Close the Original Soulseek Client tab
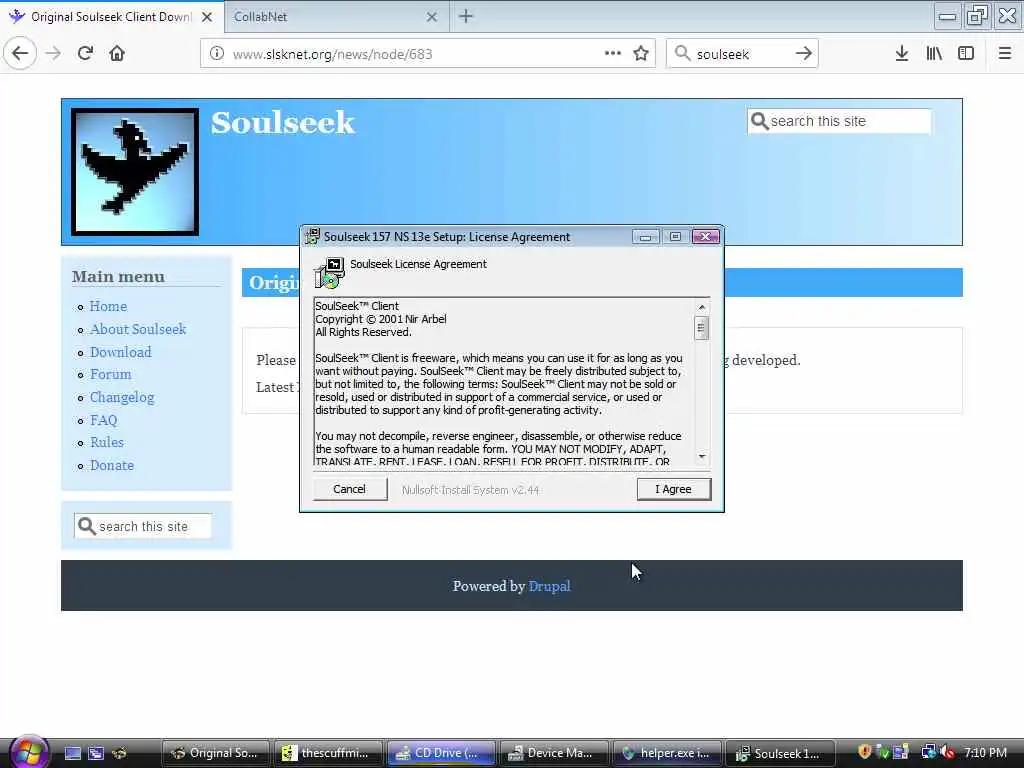 pyautogui.click(x=207, y=17)
